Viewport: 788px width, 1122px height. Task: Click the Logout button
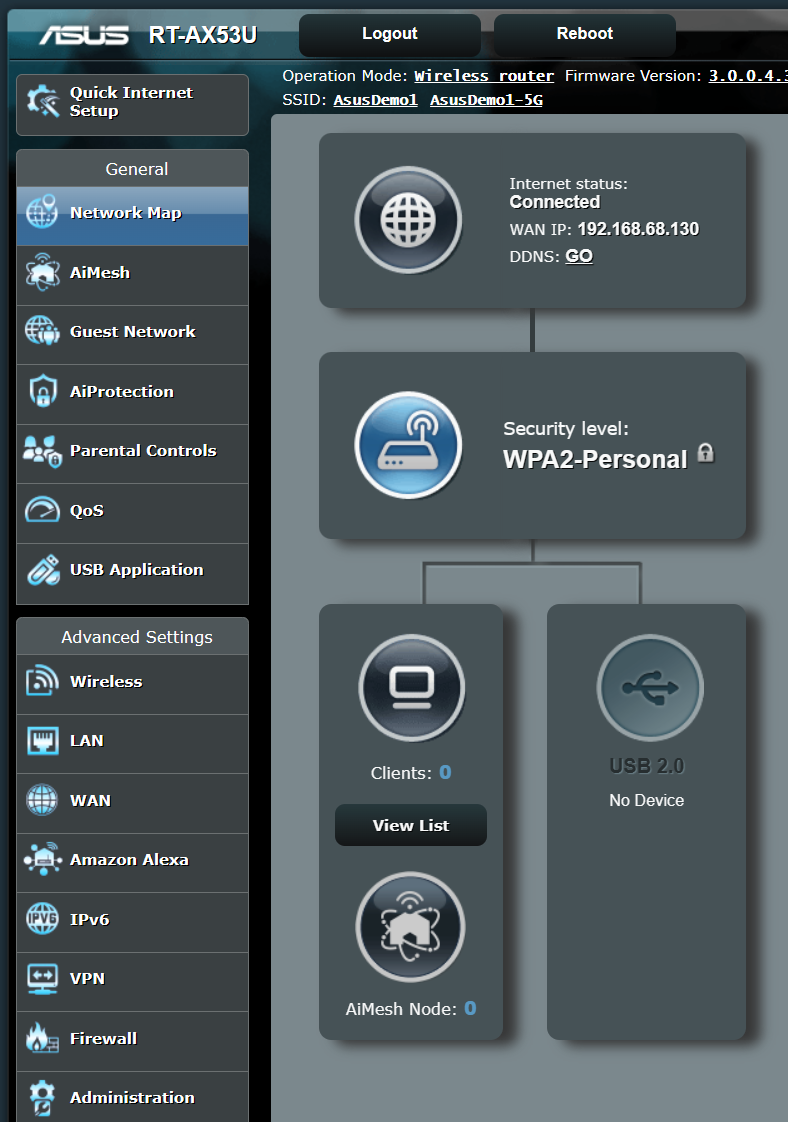click(x=389, y=34)
